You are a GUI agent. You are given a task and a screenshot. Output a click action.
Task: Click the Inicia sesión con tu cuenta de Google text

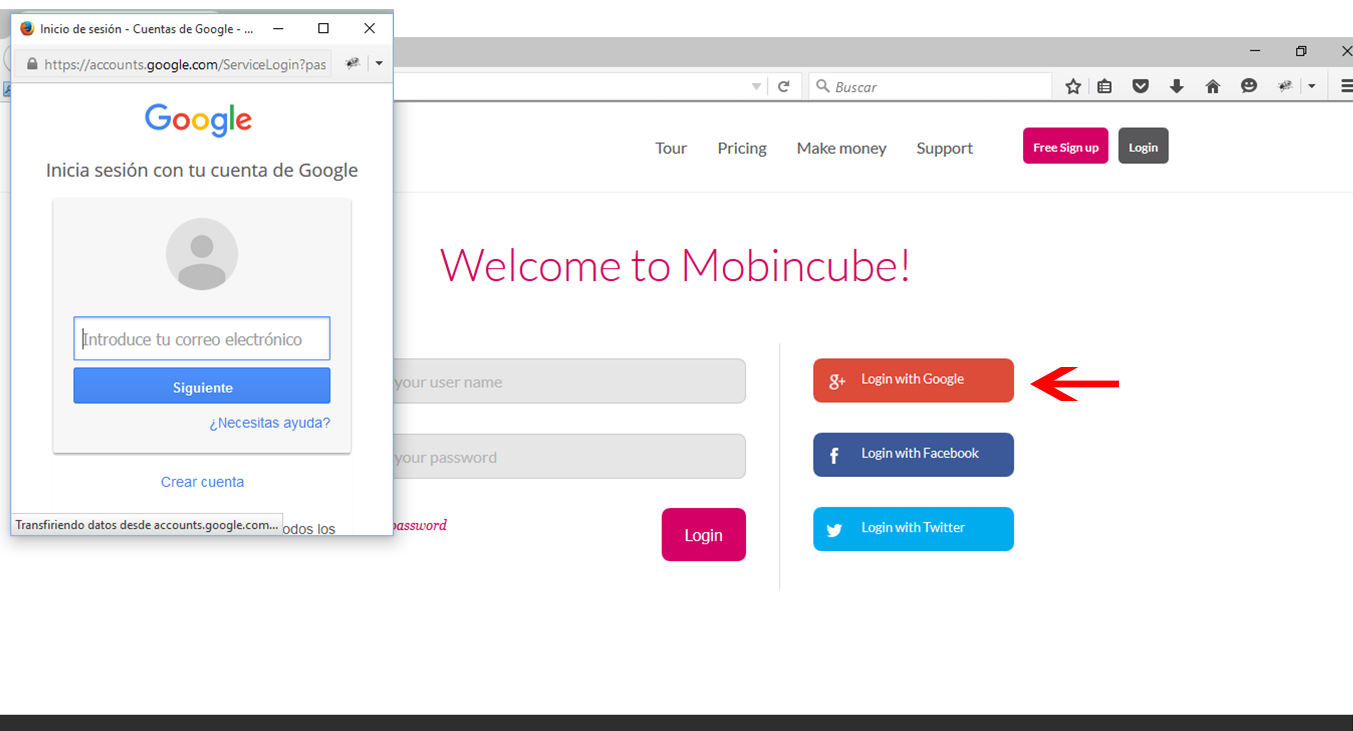click(x=202, y=170)
